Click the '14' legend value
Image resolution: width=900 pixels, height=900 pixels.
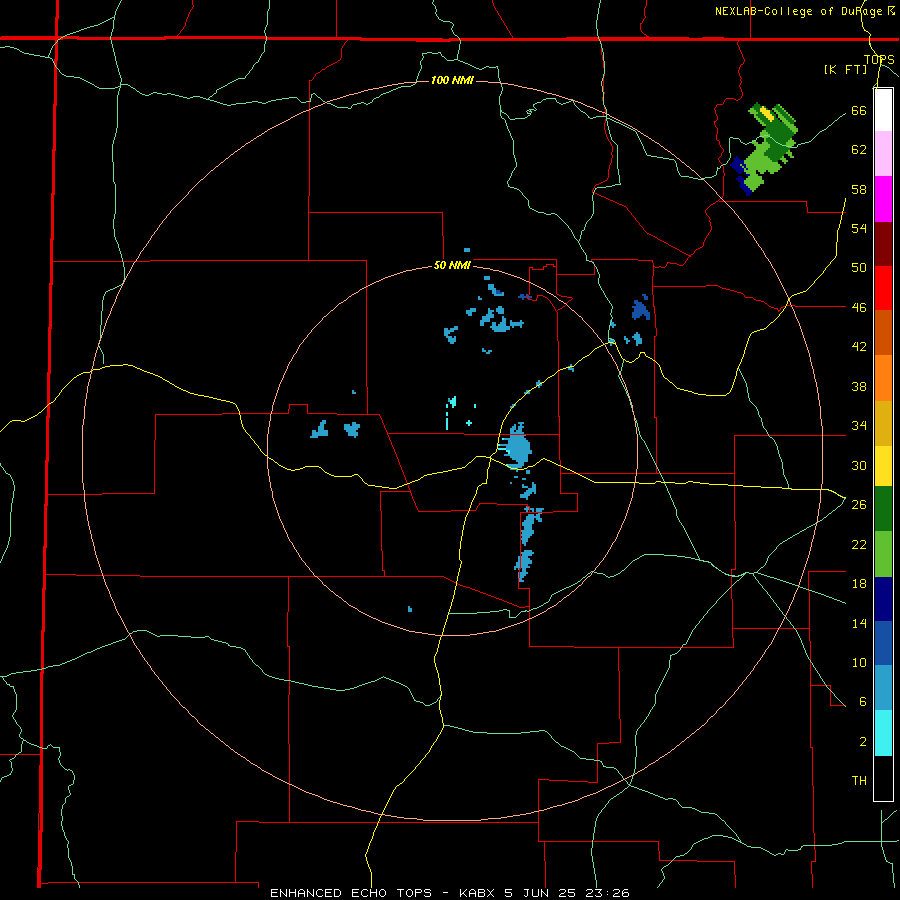pyautogui.click(x=859, y=623)
